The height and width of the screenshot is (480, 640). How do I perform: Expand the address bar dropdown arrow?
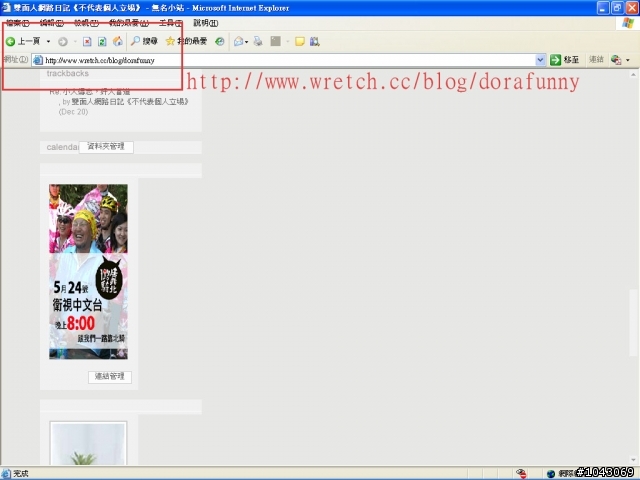[x=540, y=60]
